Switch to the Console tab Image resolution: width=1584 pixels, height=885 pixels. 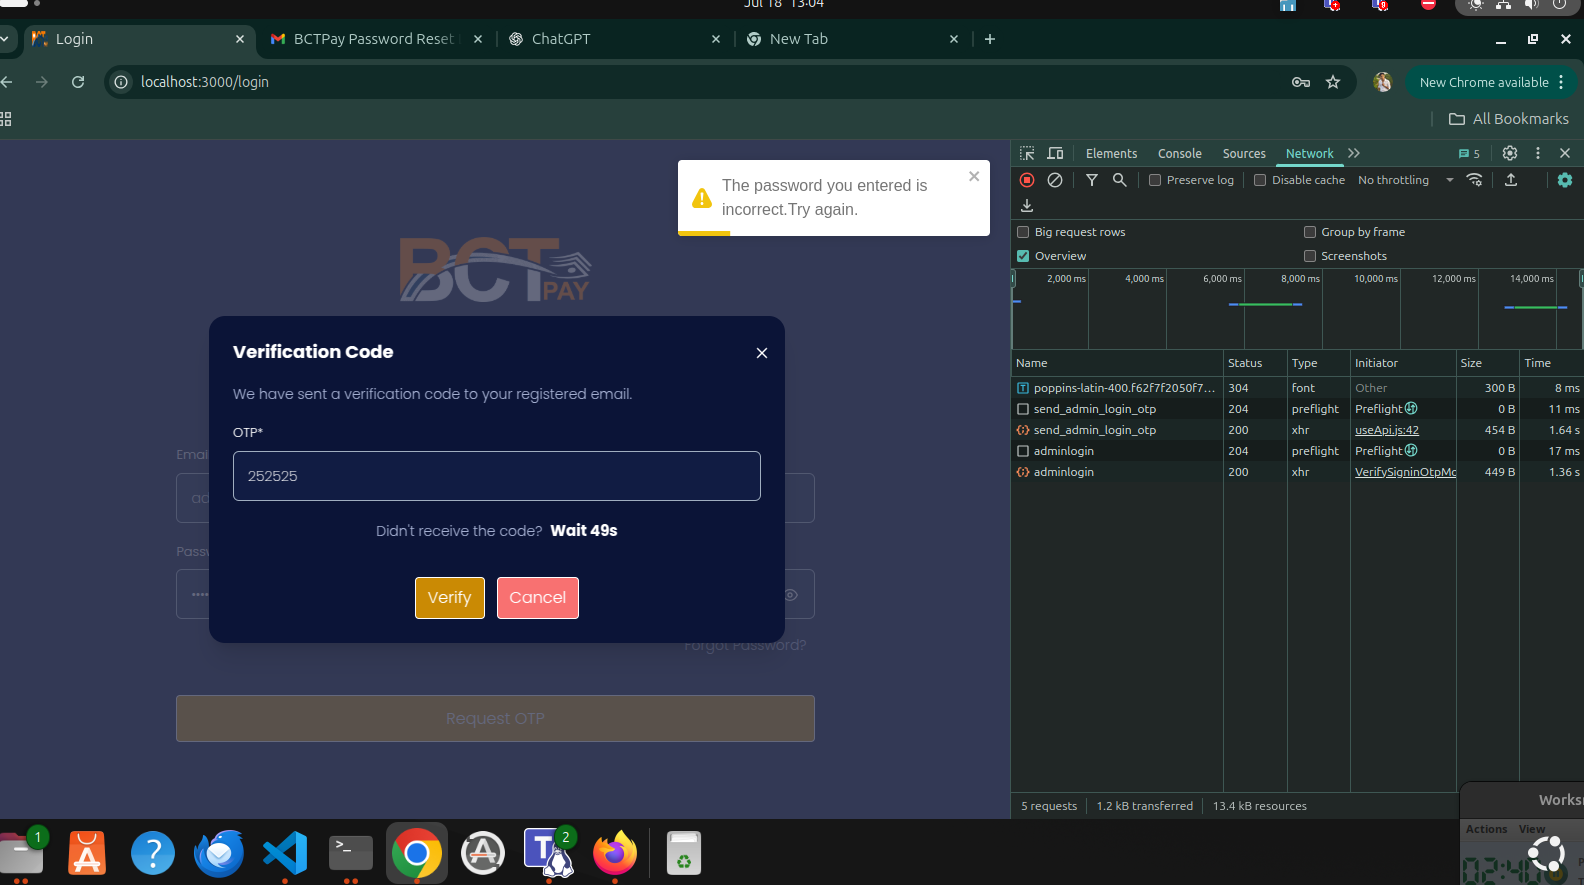(x=1179, y=153)
